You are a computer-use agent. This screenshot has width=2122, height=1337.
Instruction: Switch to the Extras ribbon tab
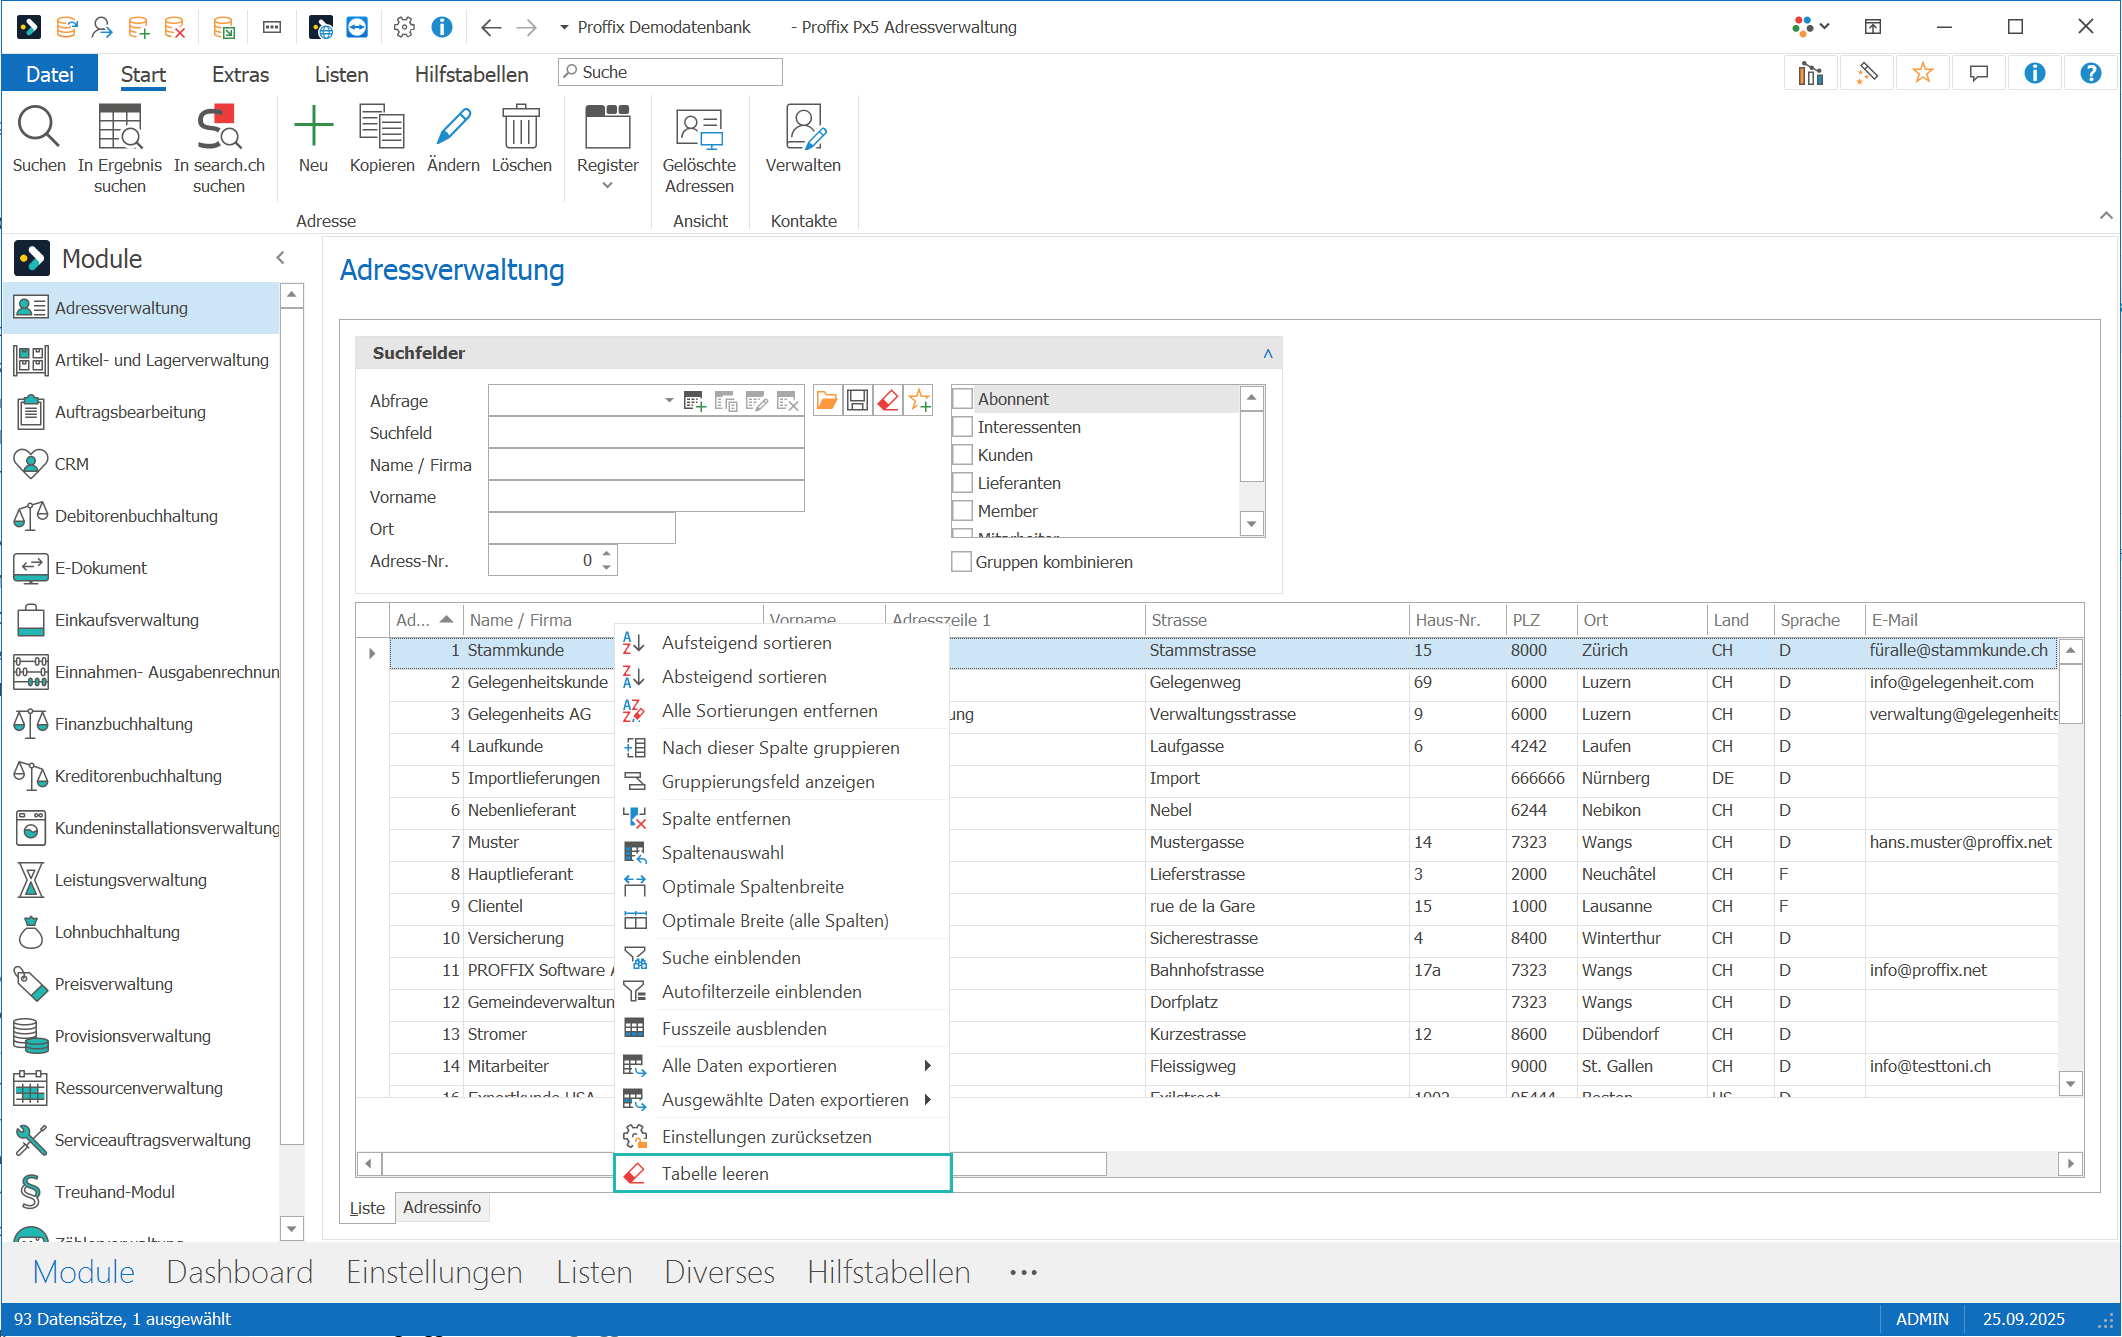click(240, 74)
